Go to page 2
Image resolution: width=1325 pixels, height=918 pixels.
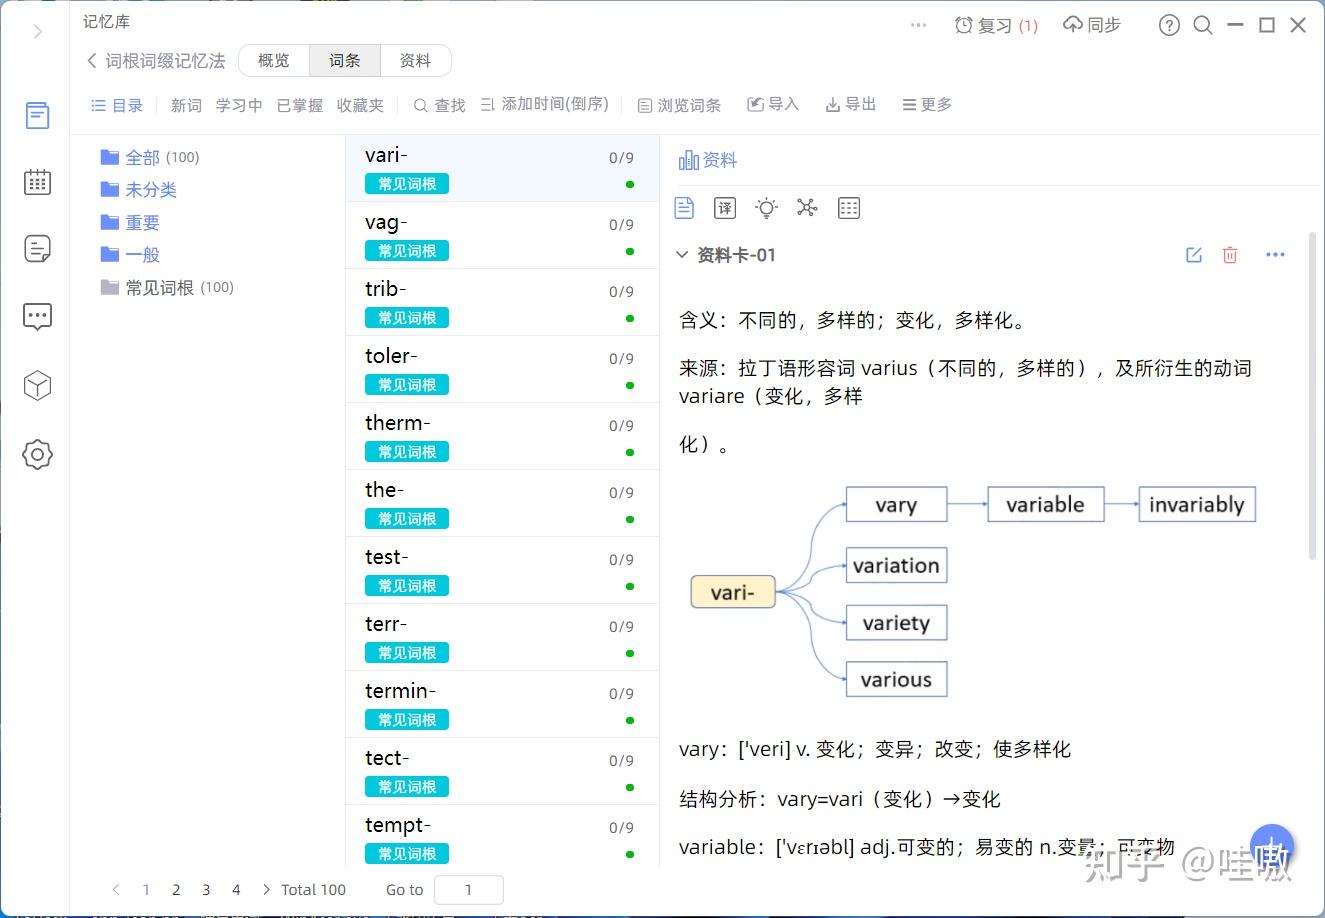pyautogui.click(x=176, y=889)
